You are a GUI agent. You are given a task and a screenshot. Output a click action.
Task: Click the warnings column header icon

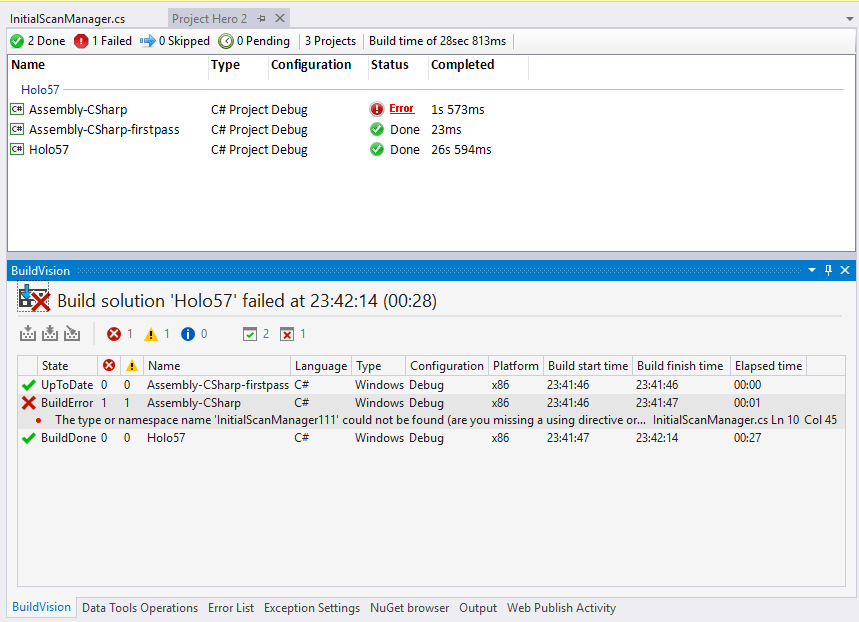point(131,366)
